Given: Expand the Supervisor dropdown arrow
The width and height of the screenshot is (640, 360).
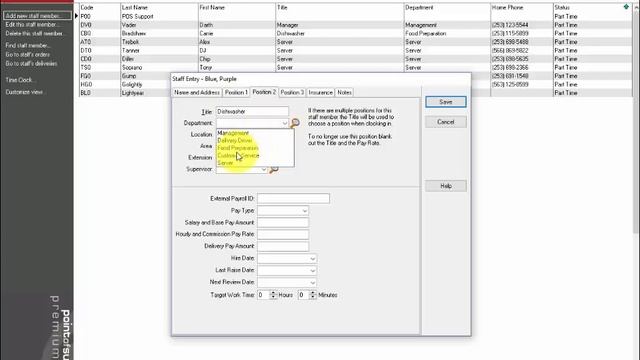Looking at the screenshot, I should click(x=264, y=169).
